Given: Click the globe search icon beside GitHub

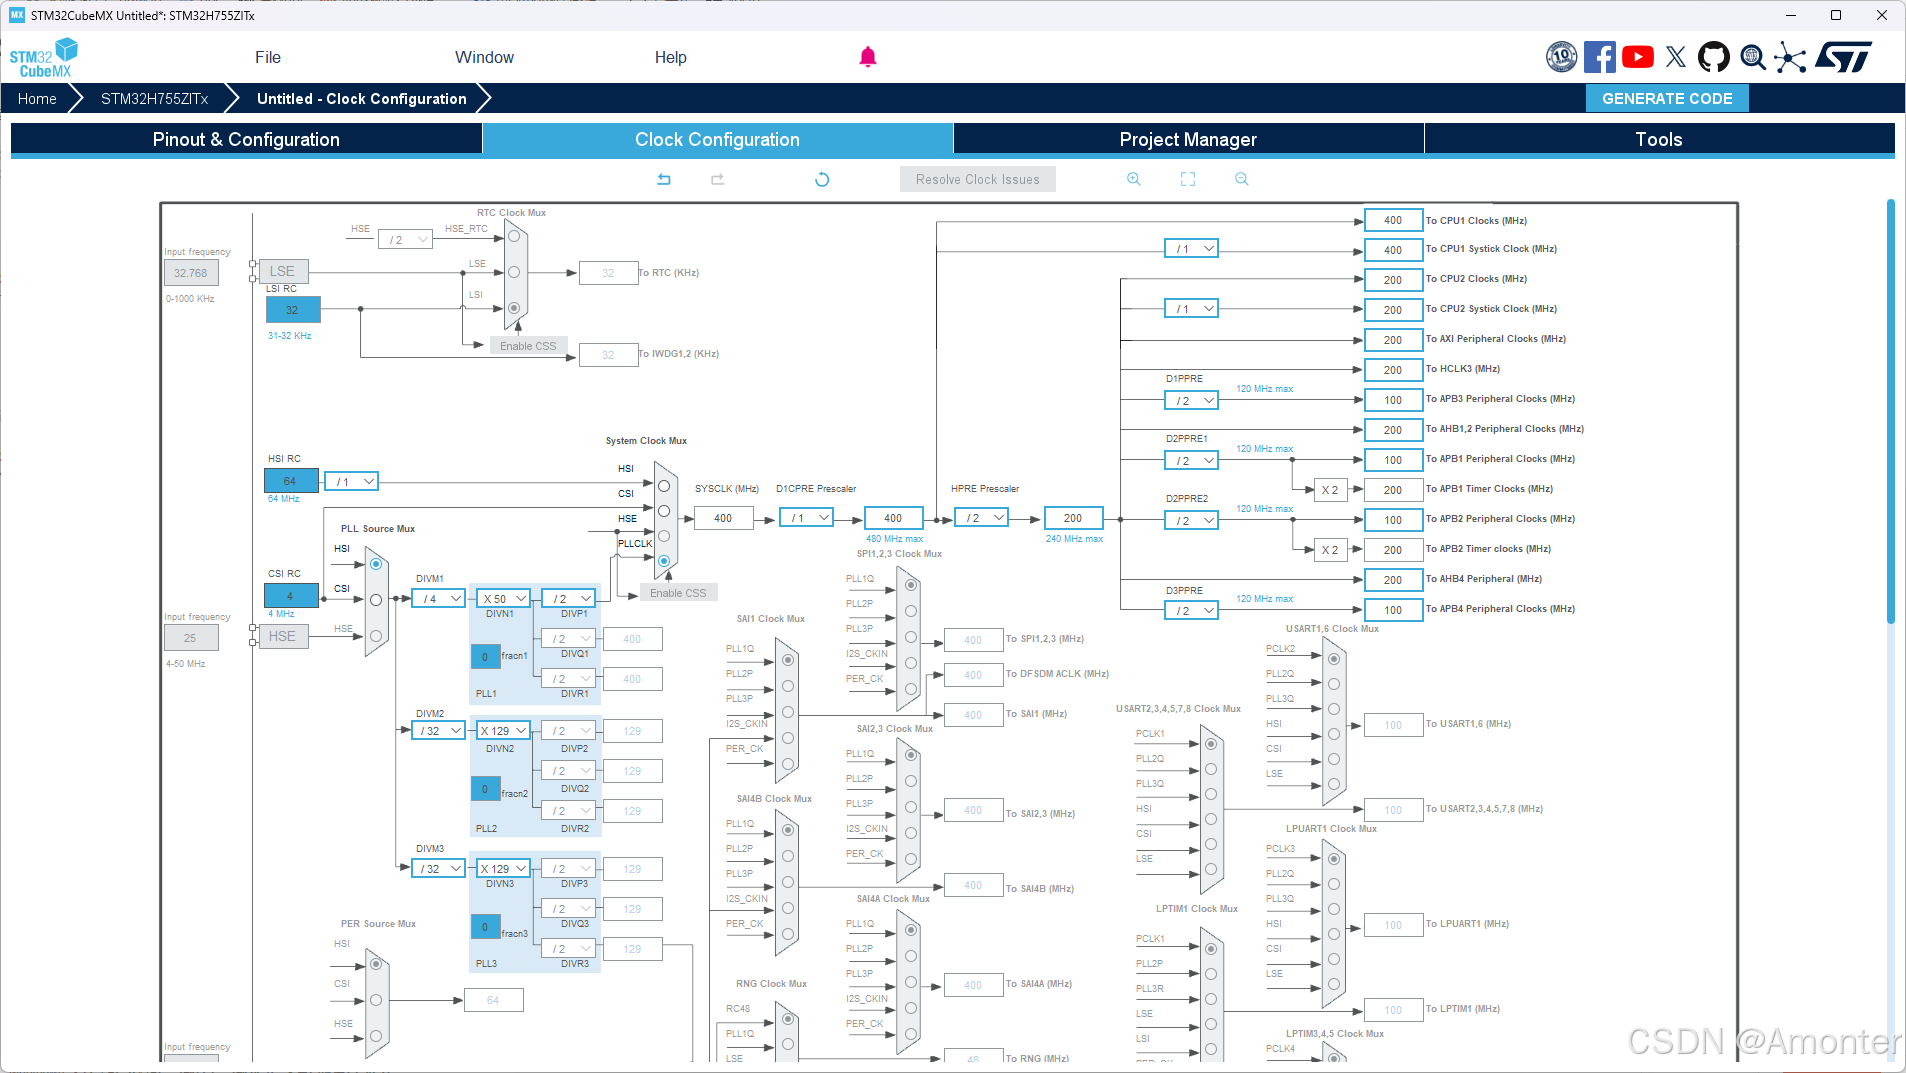Looking at the screenshot, I should coord(1753,57).
